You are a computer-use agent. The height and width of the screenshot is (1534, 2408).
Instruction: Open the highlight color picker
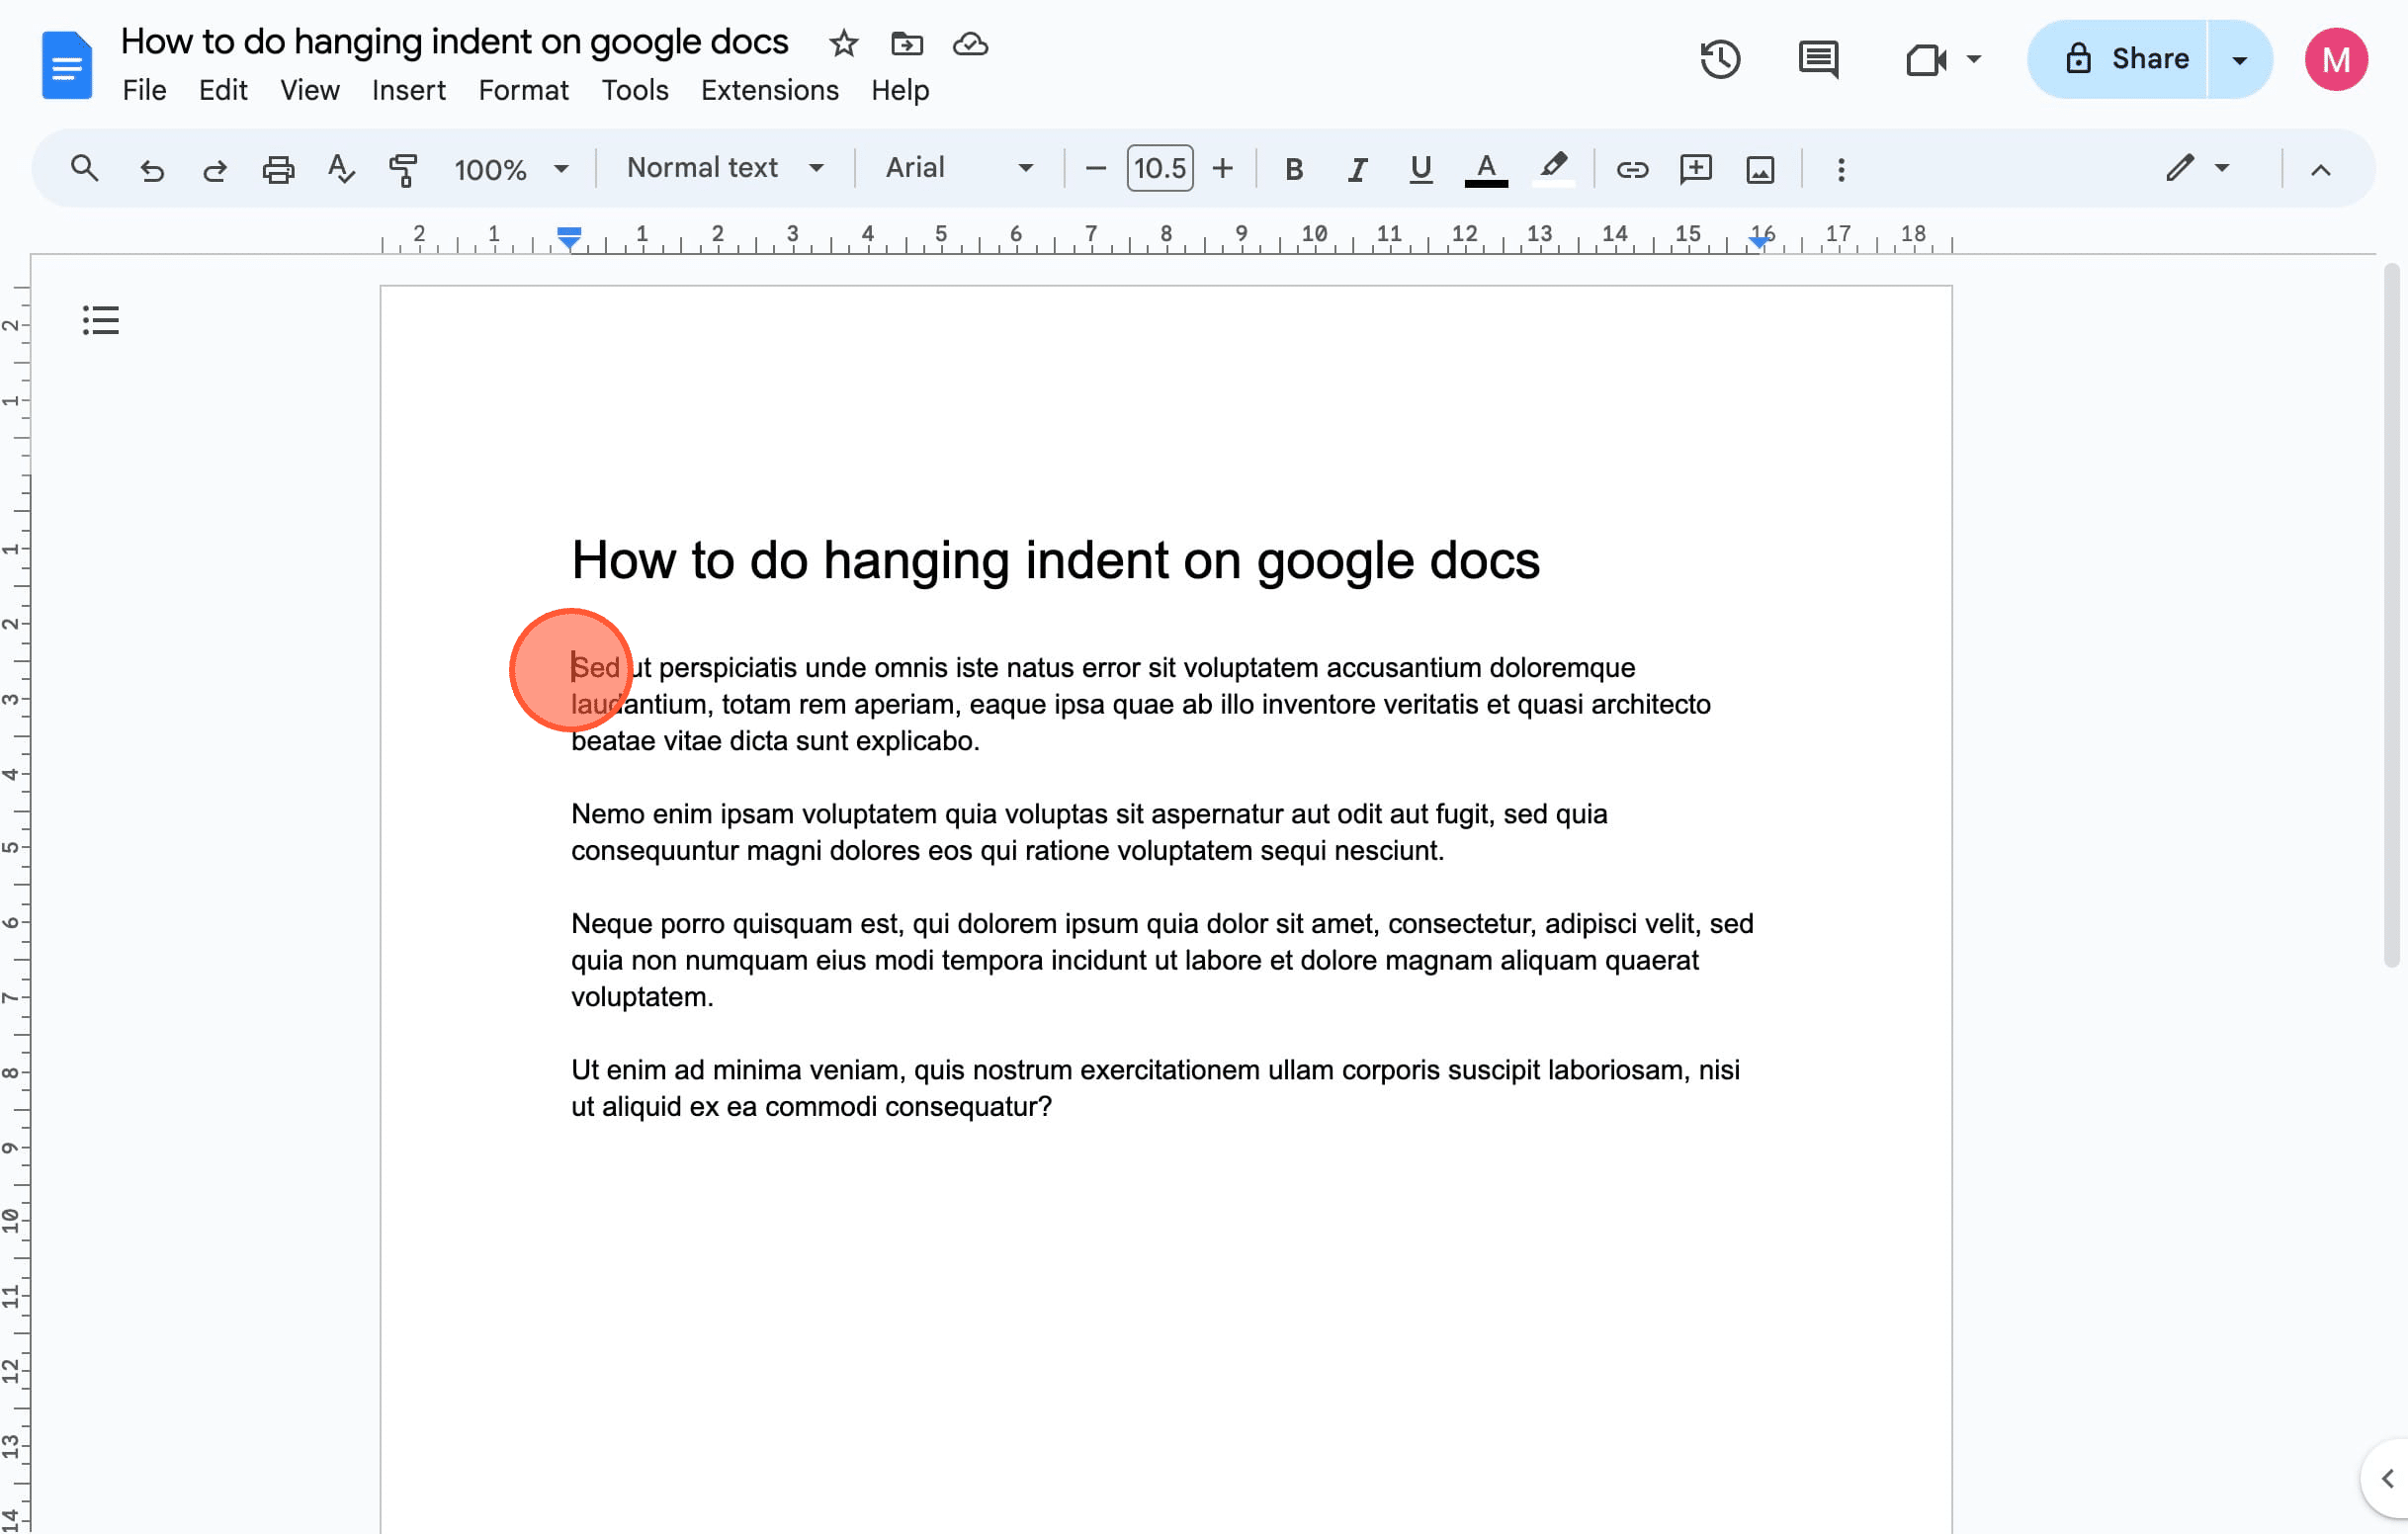coord(1553,169)
